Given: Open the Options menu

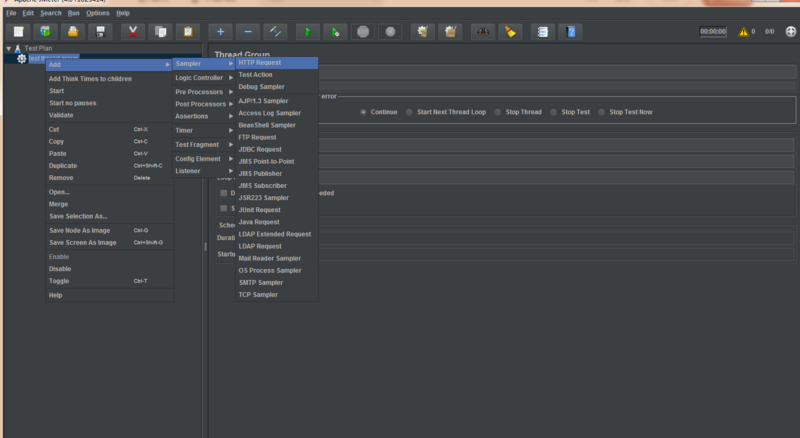Looking at the screenshot, I should (x=97, y=13).
